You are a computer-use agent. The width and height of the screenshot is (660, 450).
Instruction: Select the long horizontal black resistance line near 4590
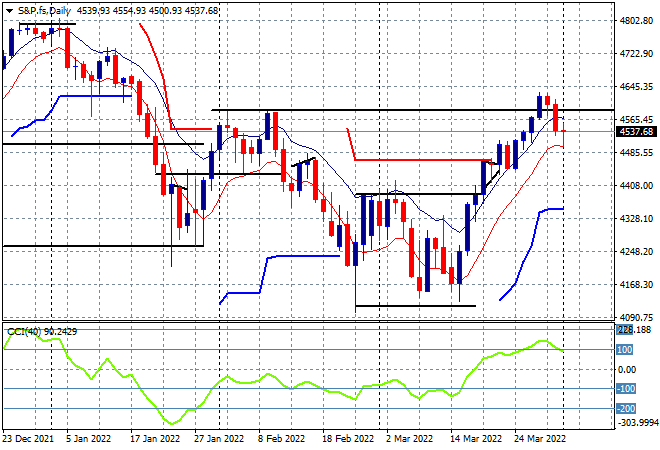pos(412,110)
